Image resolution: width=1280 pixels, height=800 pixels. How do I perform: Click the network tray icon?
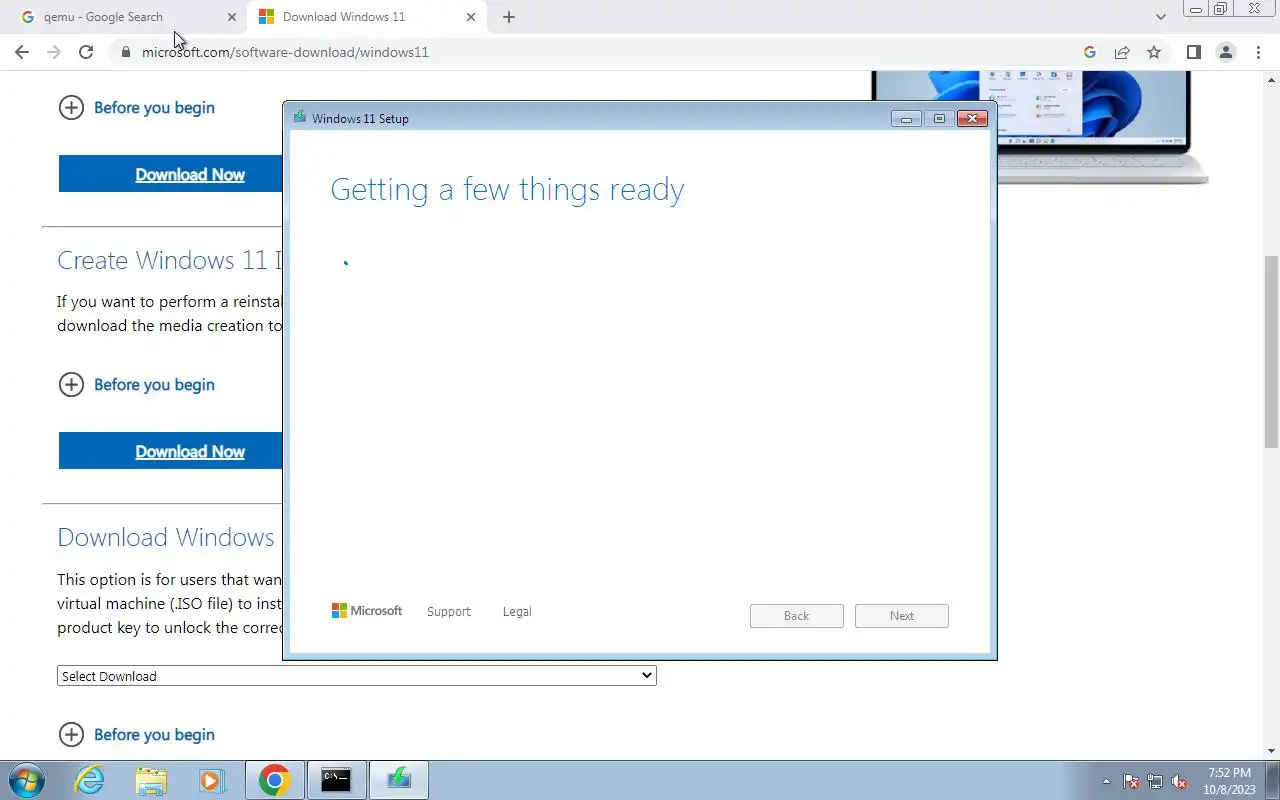click(x=1155, y=782)
